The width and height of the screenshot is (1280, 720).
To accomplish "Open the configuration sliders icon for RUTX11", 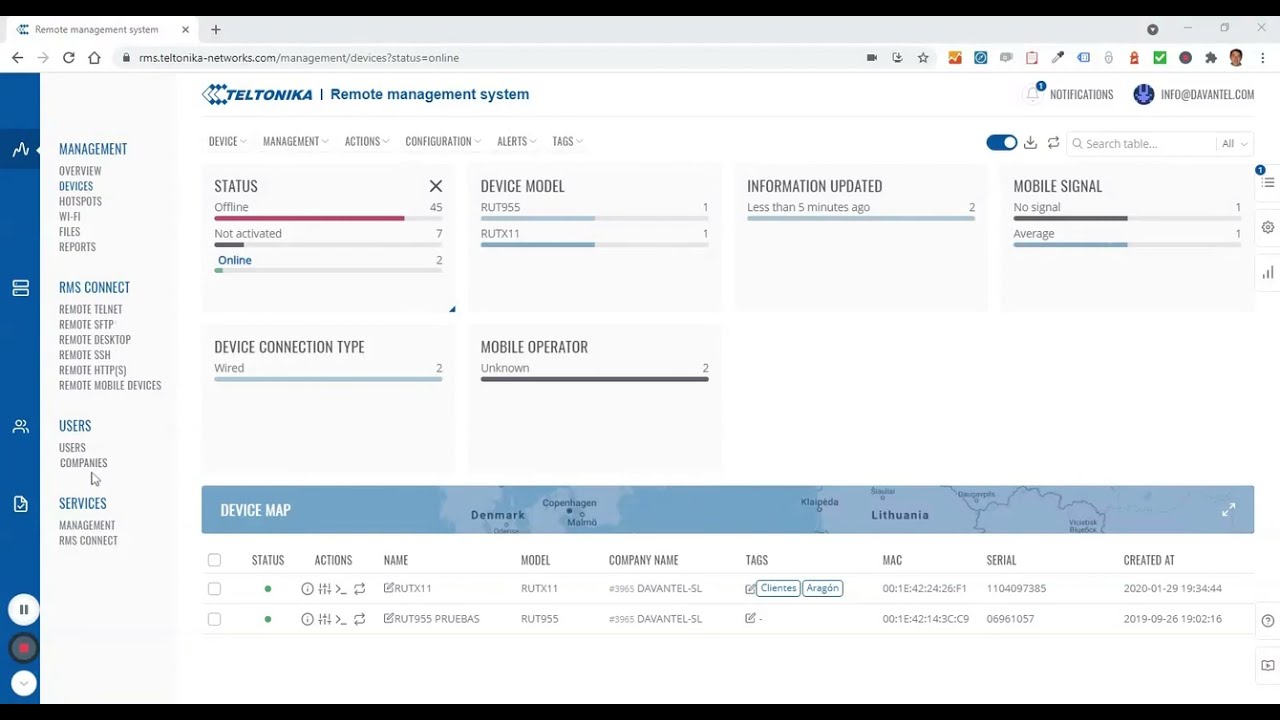I will tap(324, 589).
